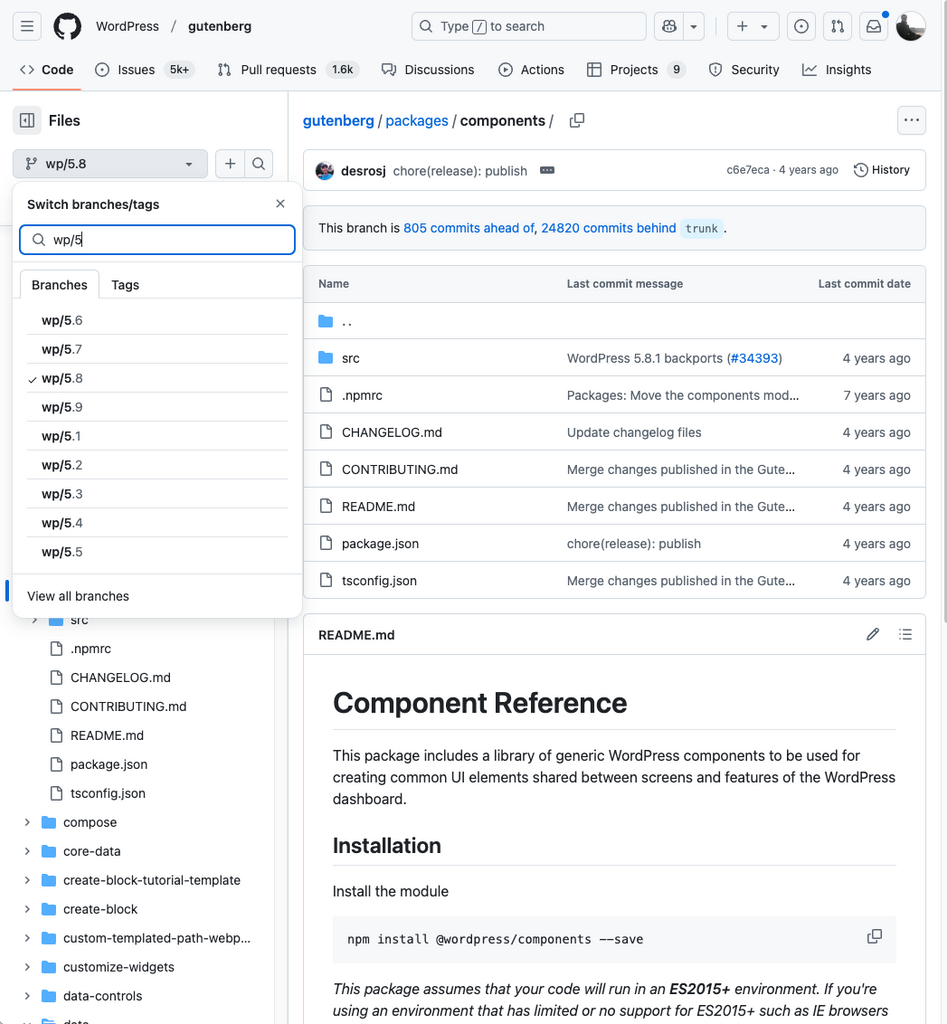The width and height of the screenshot is (947, 1024).
Task: Collapse the Files side panel icon
Action: pos(27,121)
